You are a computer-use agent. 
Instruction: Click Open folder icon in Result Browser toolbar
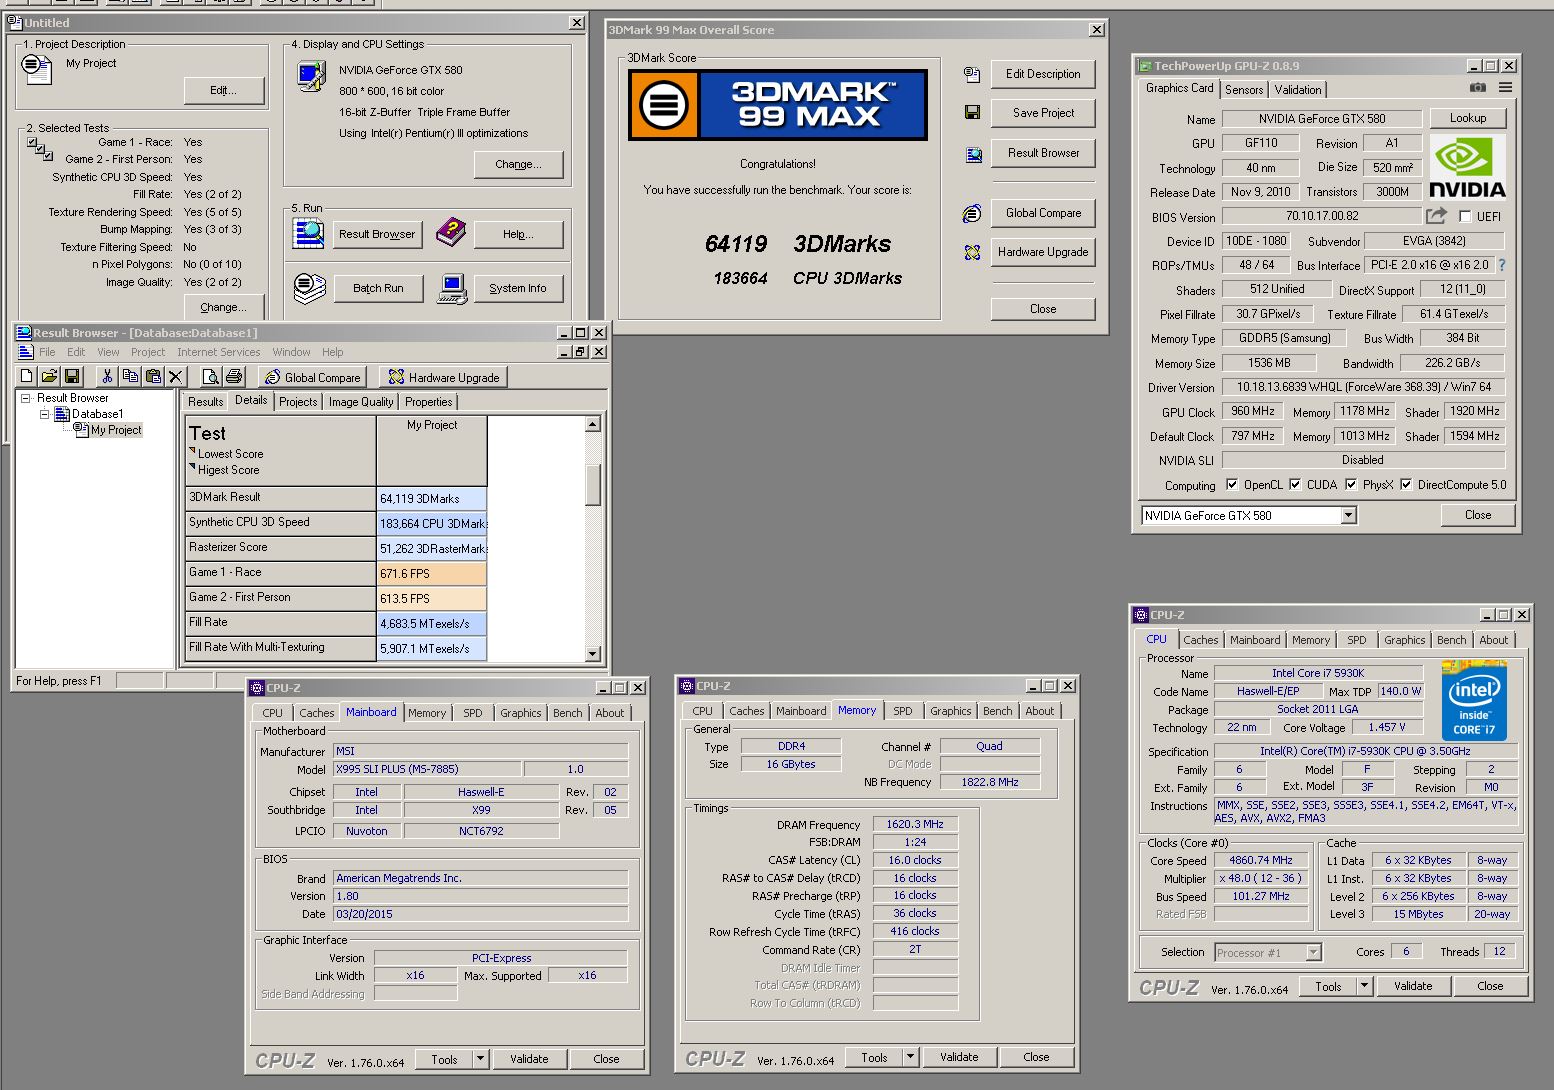(x=49, y=377)
